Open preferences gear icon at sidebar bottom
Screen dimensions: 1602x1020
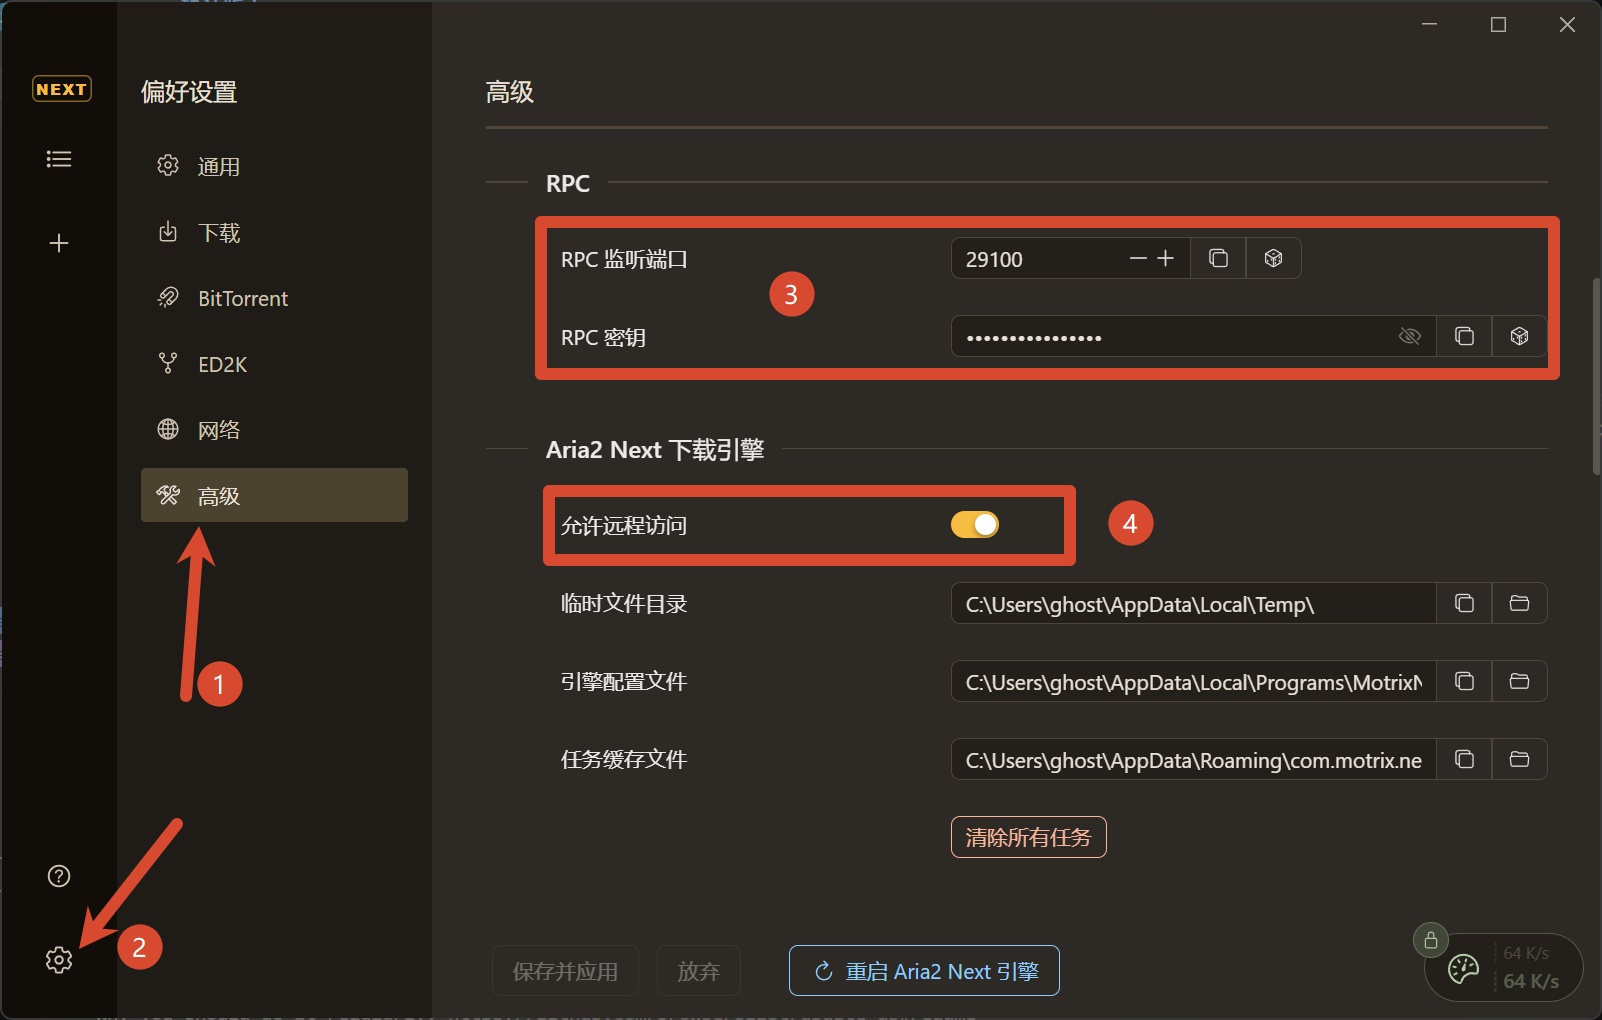(59, 960)
